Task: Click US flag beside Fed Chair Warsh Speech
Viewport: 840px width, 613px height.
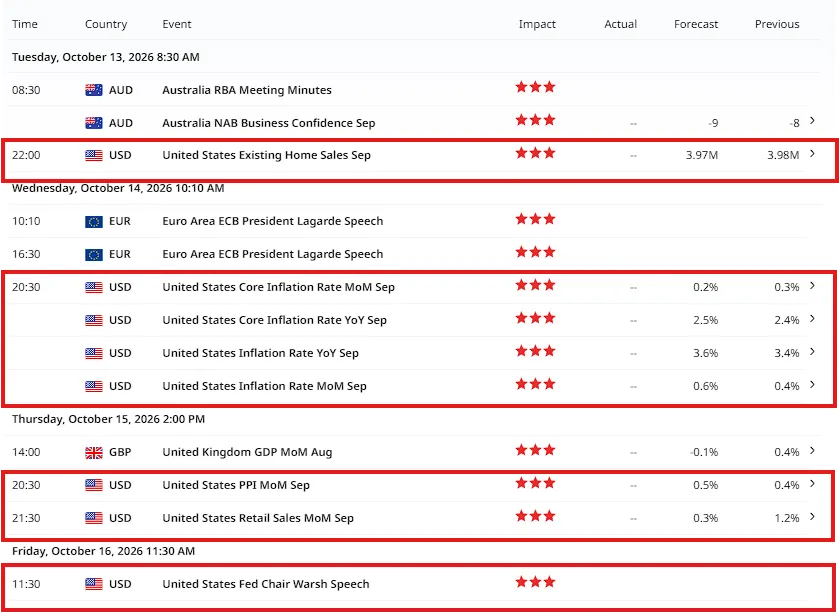Action: 94,584
